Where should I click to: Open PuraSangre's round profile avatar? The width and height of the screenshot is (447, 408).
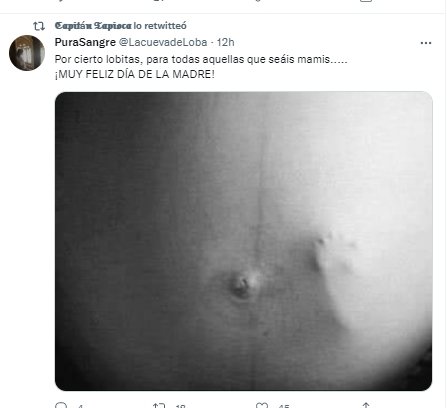pyautogui.click(x=27, y=53)
